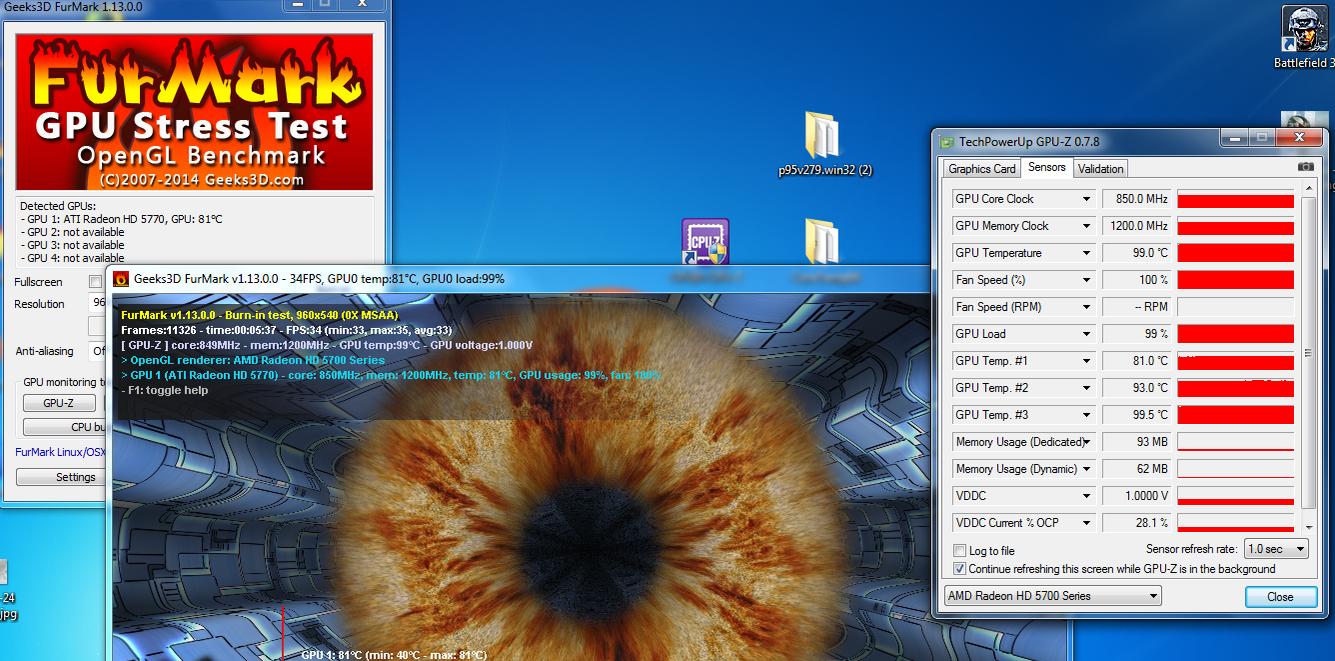Viewport: 1335px width, 661px height.
Task: Click the FurMark GPU Stress Test banner
Action: [x=194, y=111]
